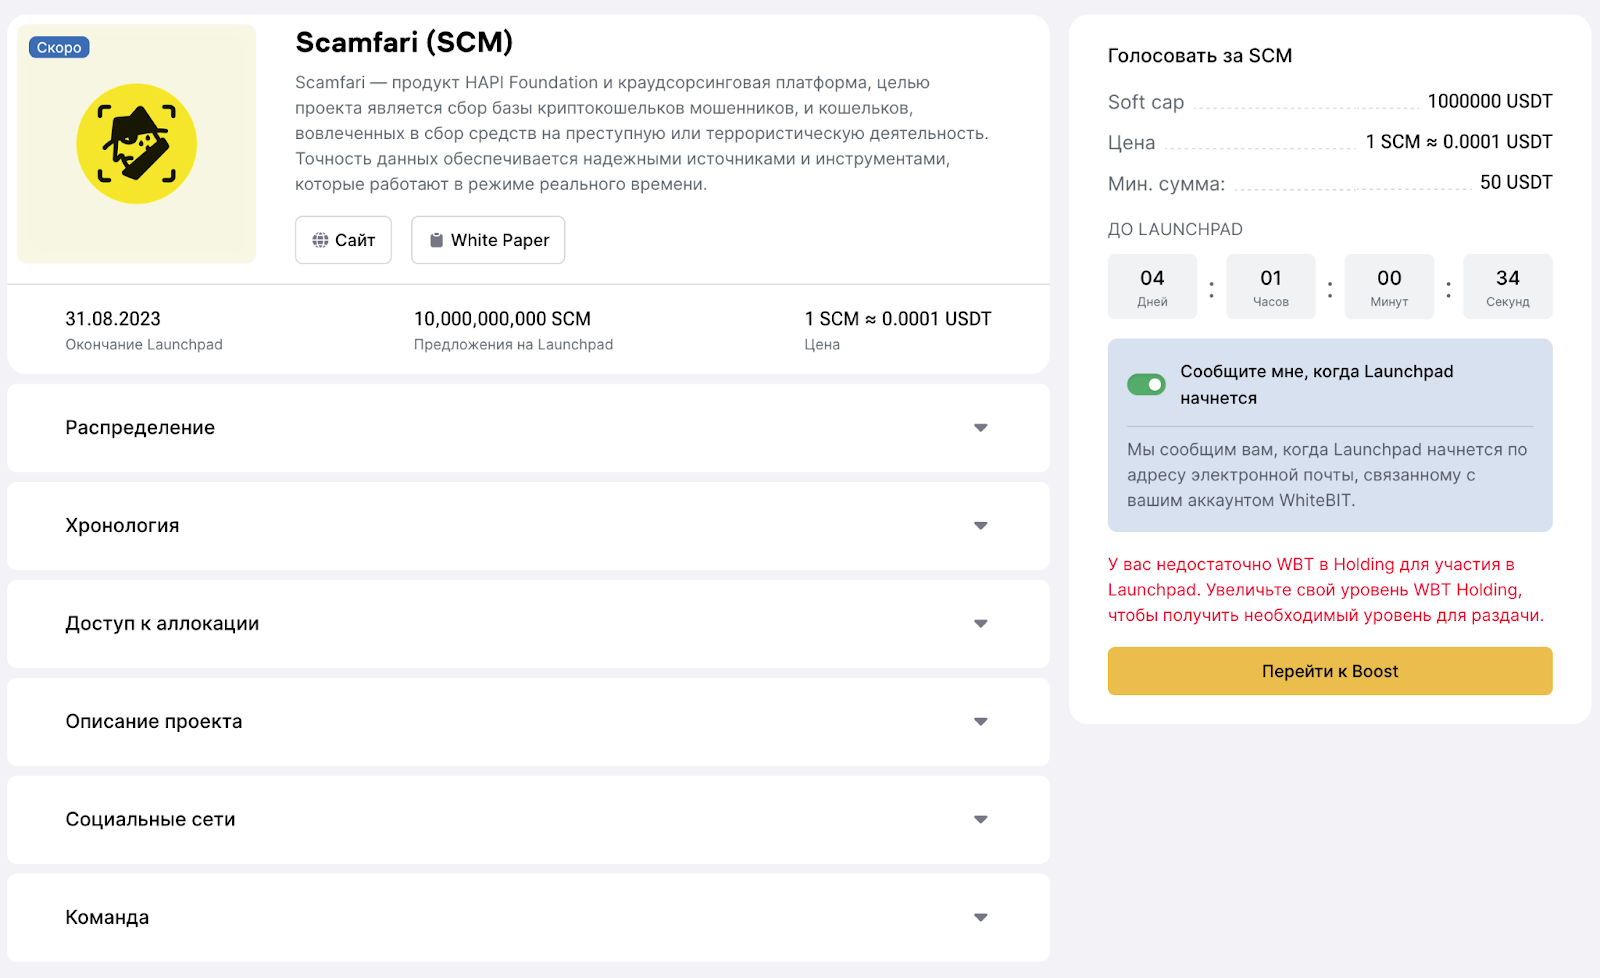
Task: Click the 10,000,000,000 SCM offer amount
Action: pos(502,319)
